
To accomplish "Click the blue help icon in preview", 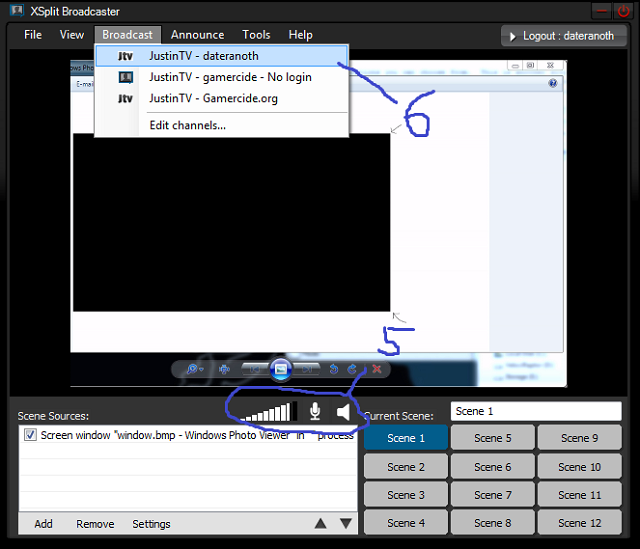I will [x=553, y=84].
